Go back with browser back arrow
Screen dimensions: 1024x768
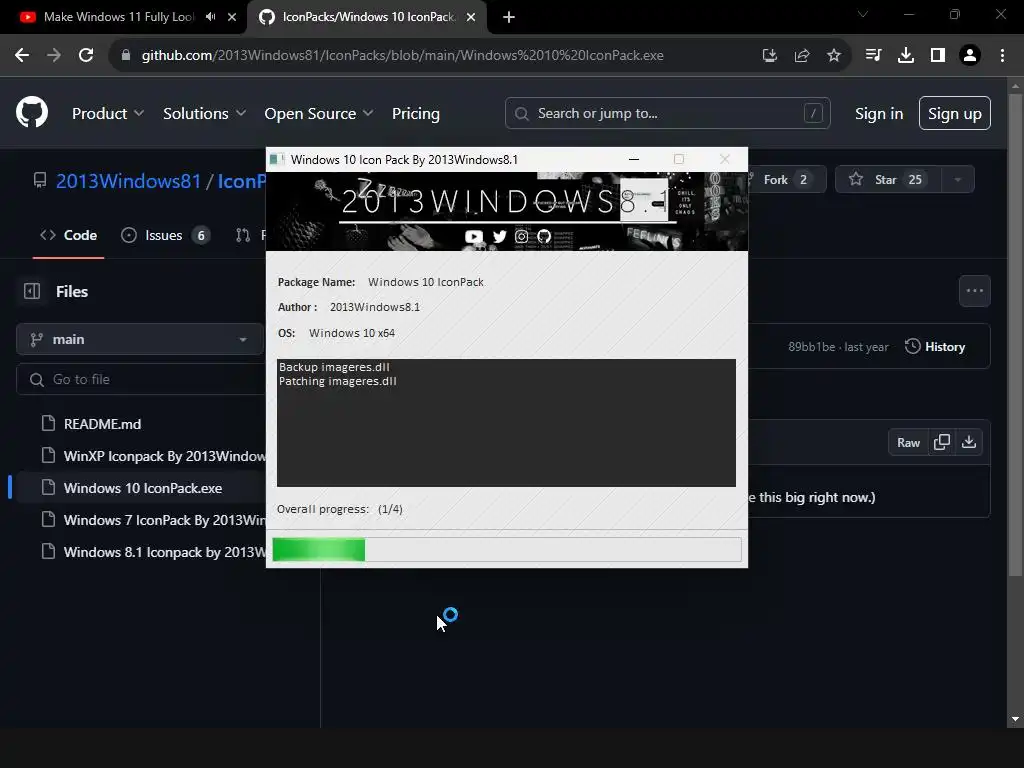pos(22,56)
